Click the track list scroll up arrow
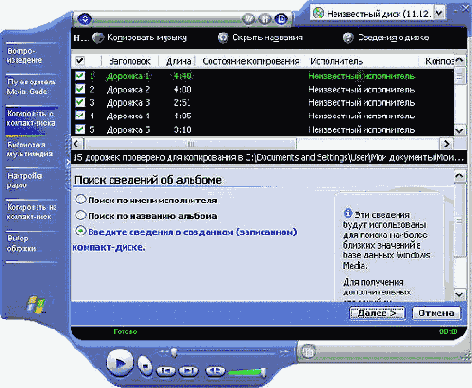 click(460, 61)
